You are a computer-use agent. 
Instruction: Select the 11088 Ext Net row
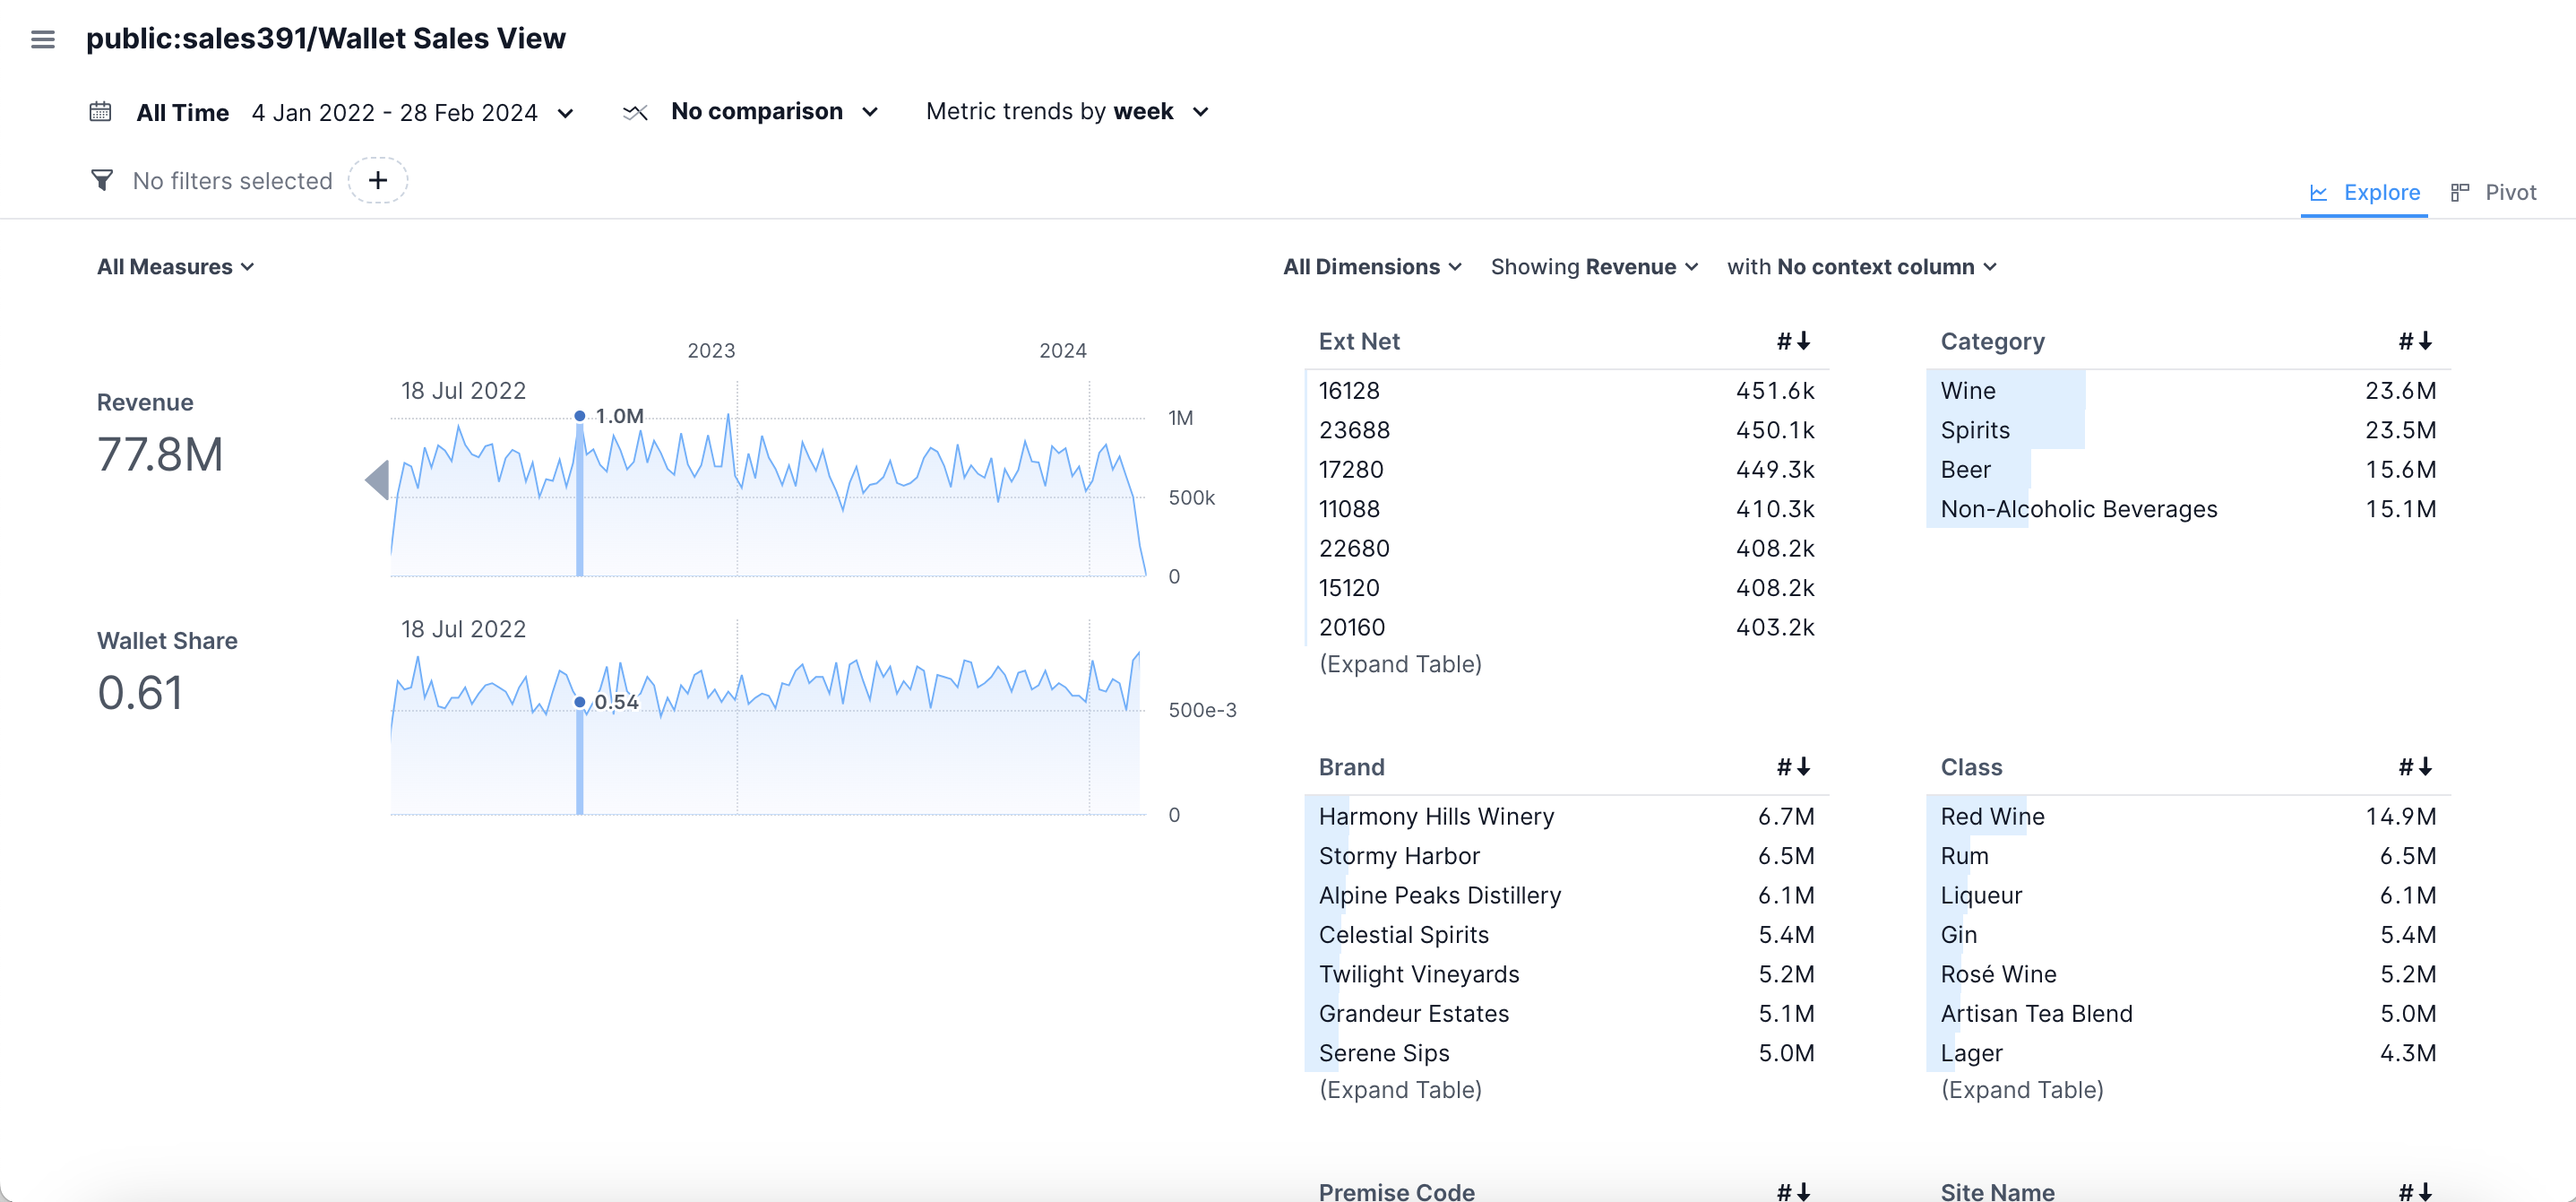[x=1566, y=509]
